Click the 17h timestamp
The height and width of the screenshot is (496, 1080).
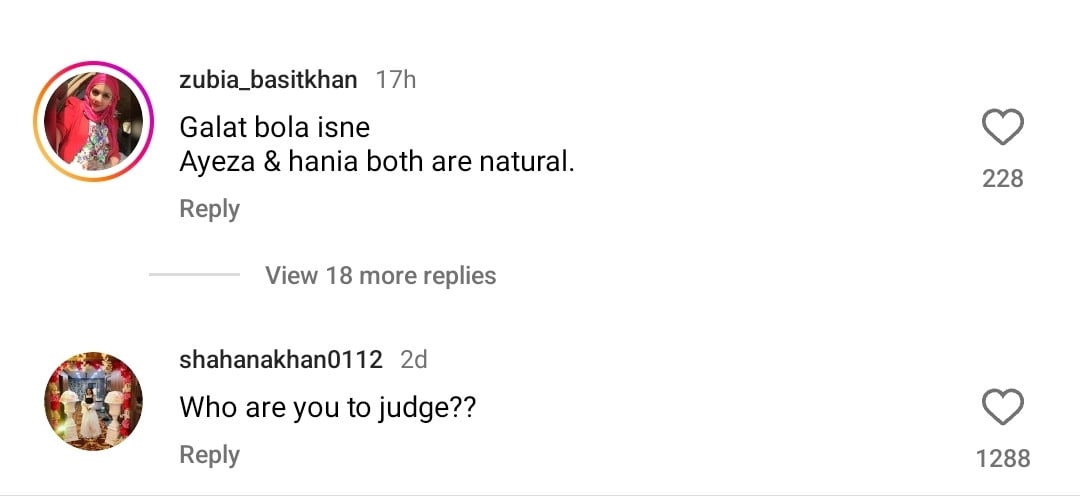tap(396, 80)
